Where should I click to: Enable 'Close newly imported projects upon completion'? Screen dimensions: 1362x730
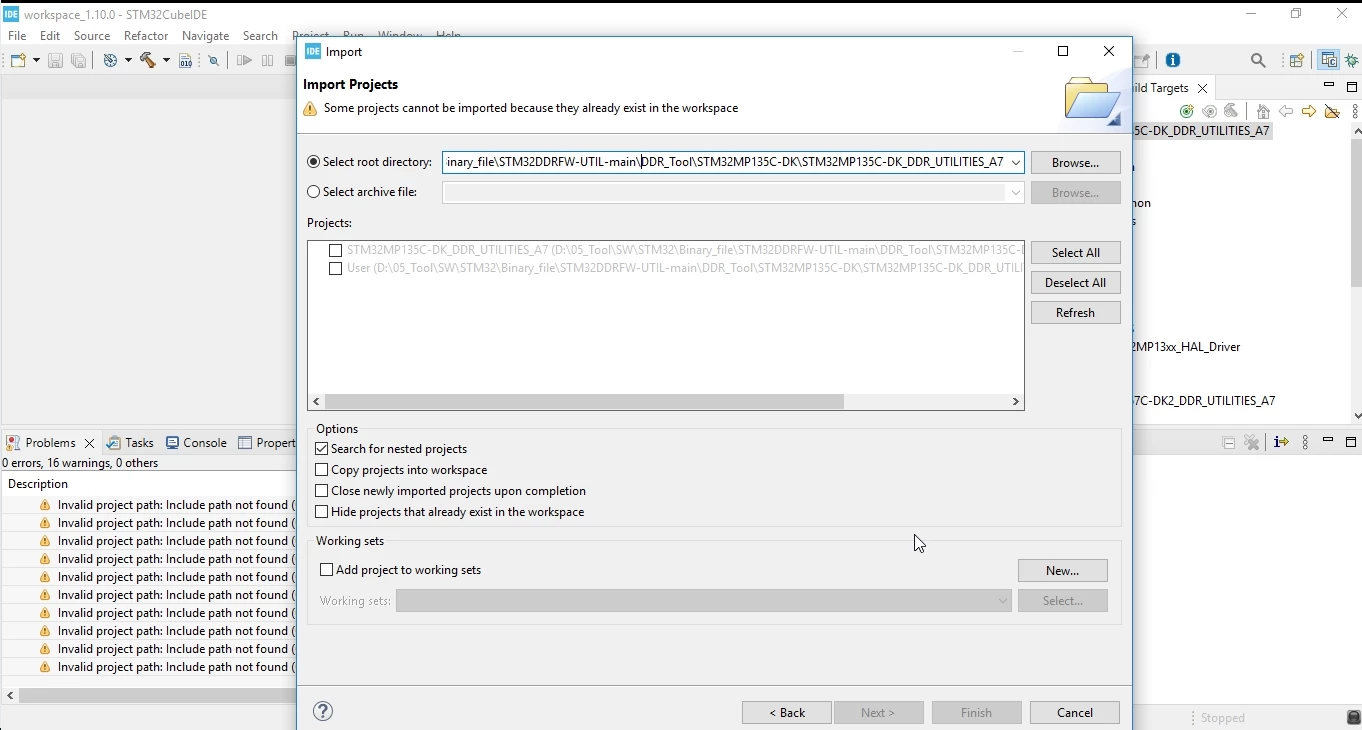click(322, 491)
